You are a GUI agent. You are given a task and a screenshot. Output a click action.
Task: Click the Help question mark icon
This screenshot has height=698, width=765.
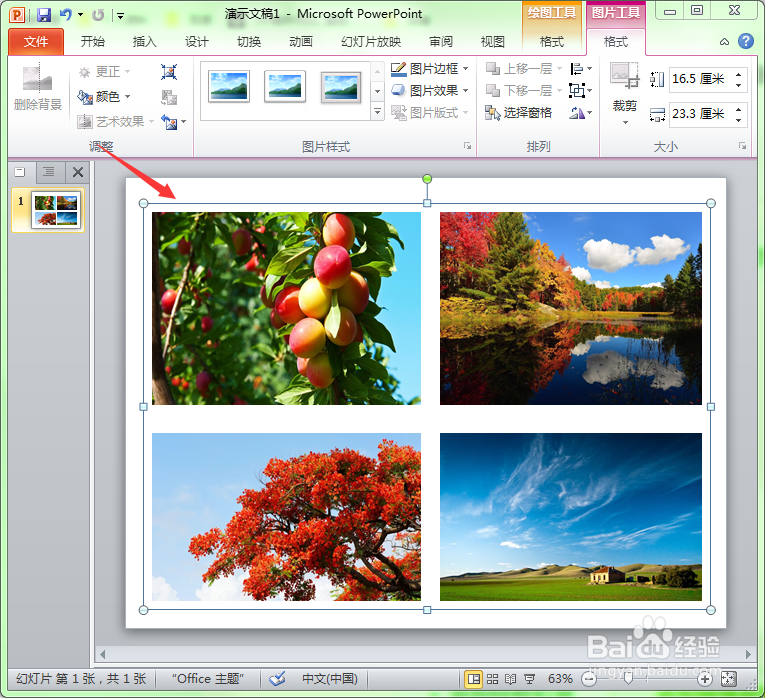point(745,41)
